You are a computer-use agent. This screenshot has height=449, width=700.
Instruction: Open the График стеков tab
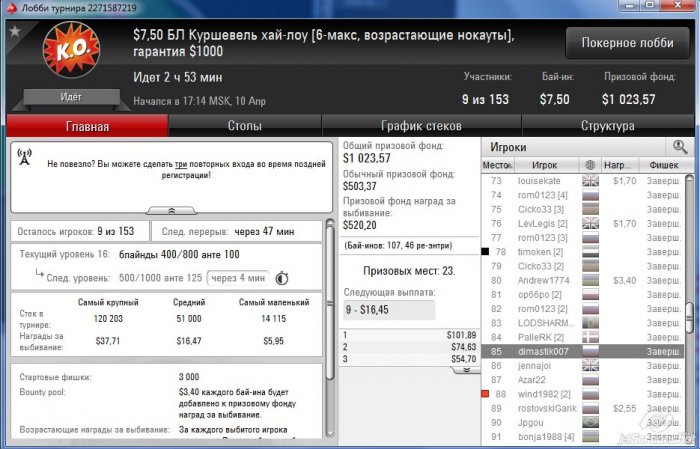point(421,126)
